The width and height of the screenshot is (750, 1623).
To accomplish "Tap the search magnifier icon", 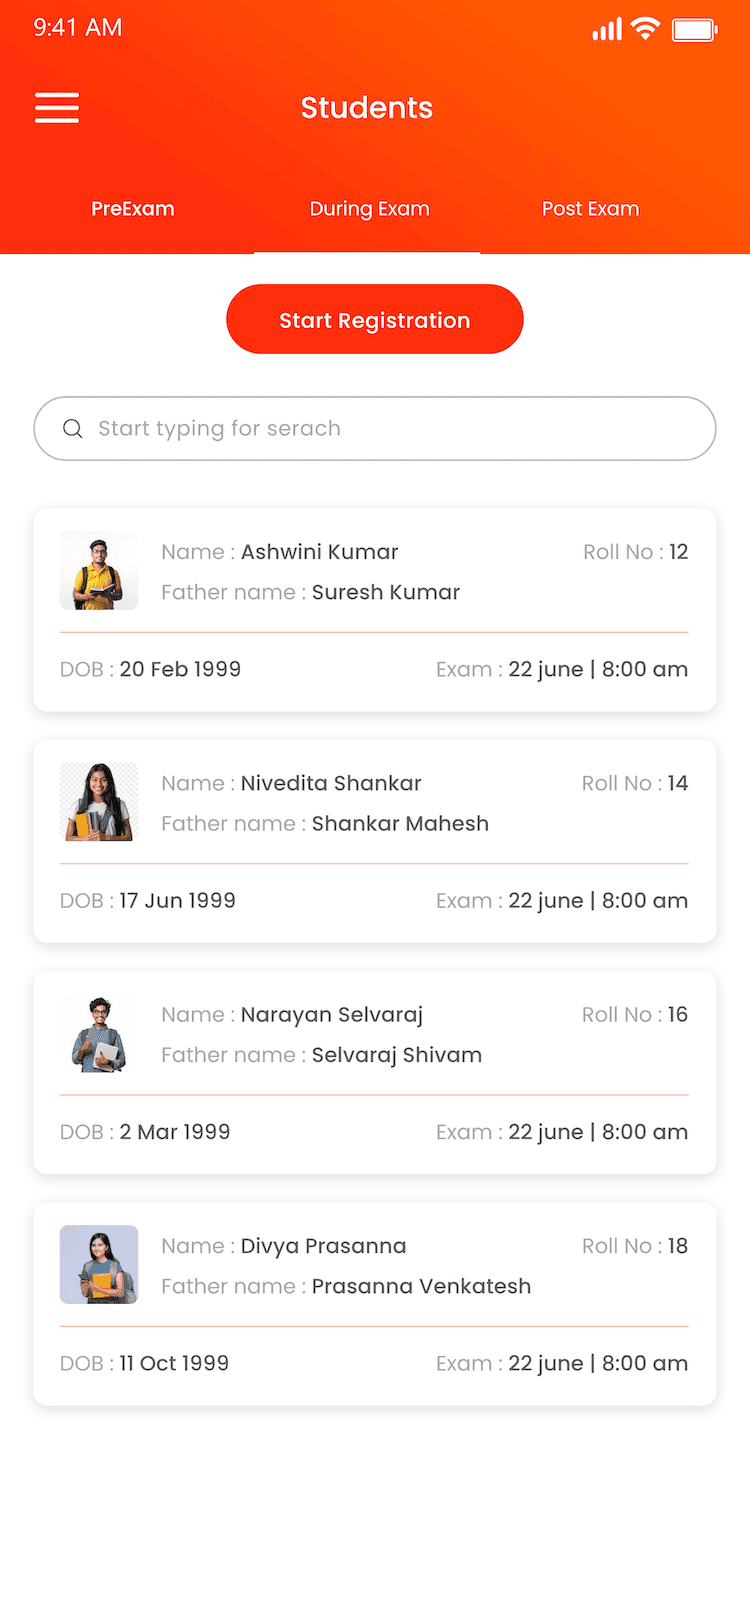I will pos(72,429).
